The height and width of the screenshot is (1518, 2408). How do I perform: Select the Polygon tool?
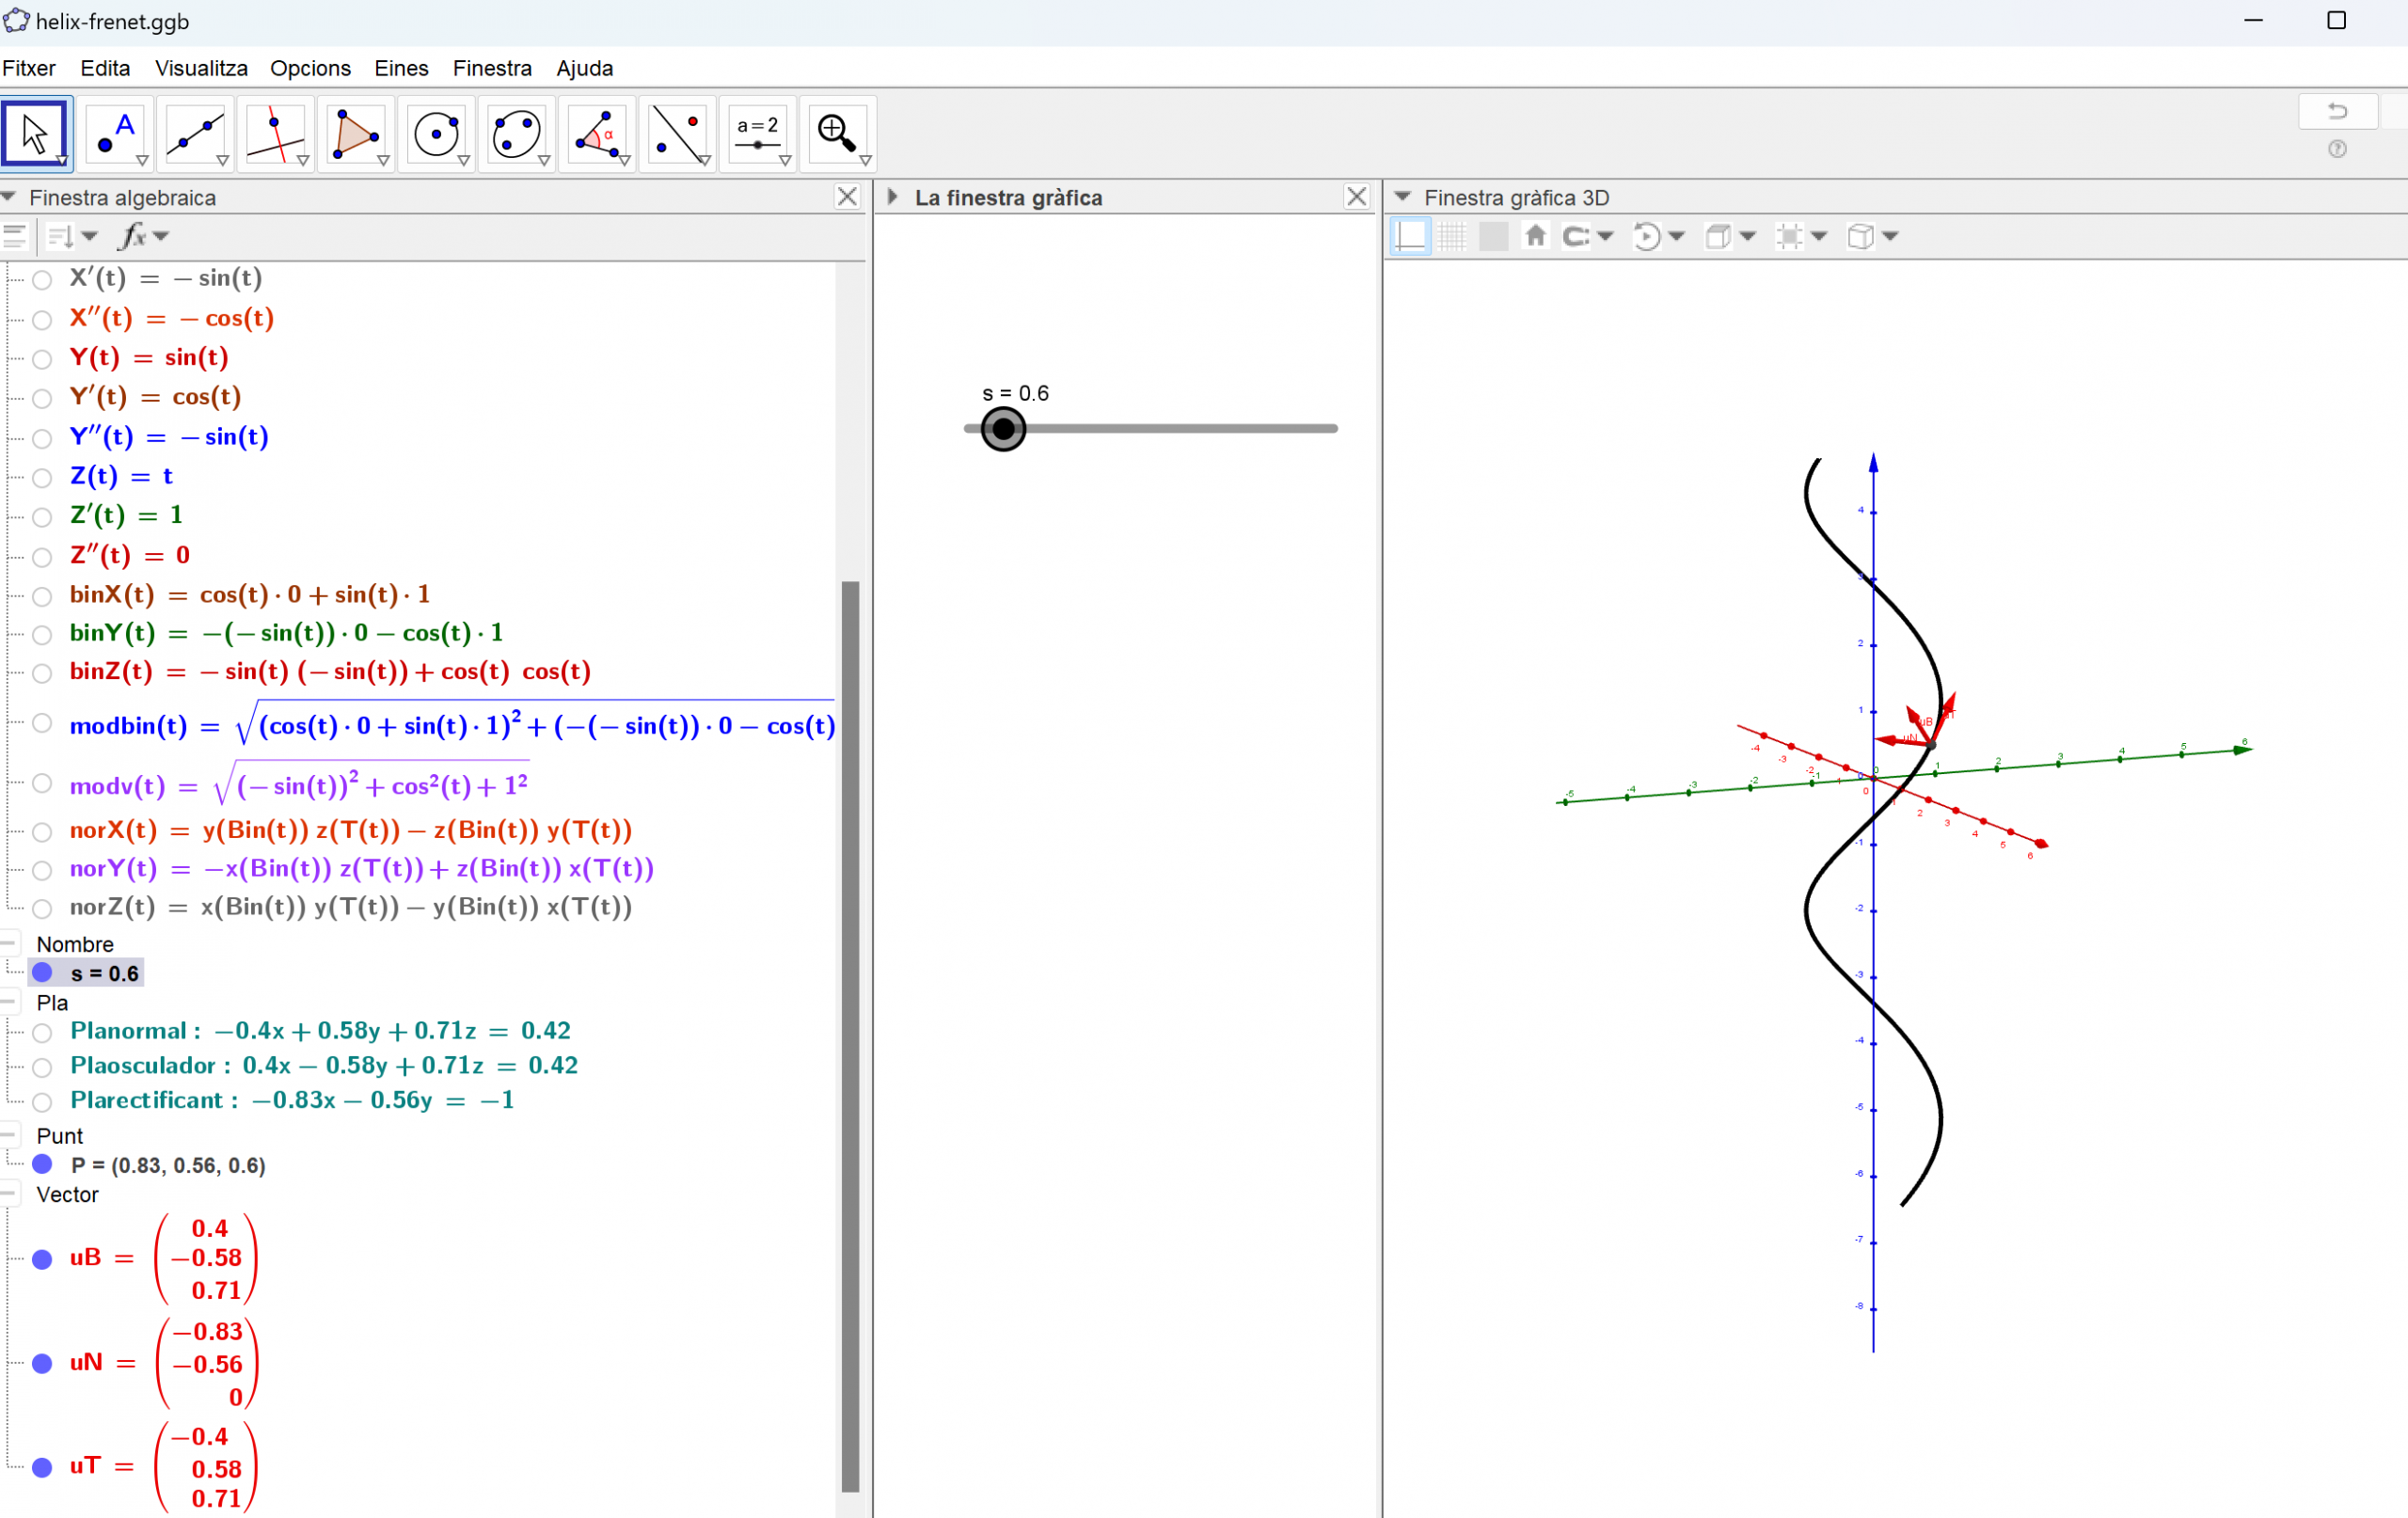tap(355, 134)
